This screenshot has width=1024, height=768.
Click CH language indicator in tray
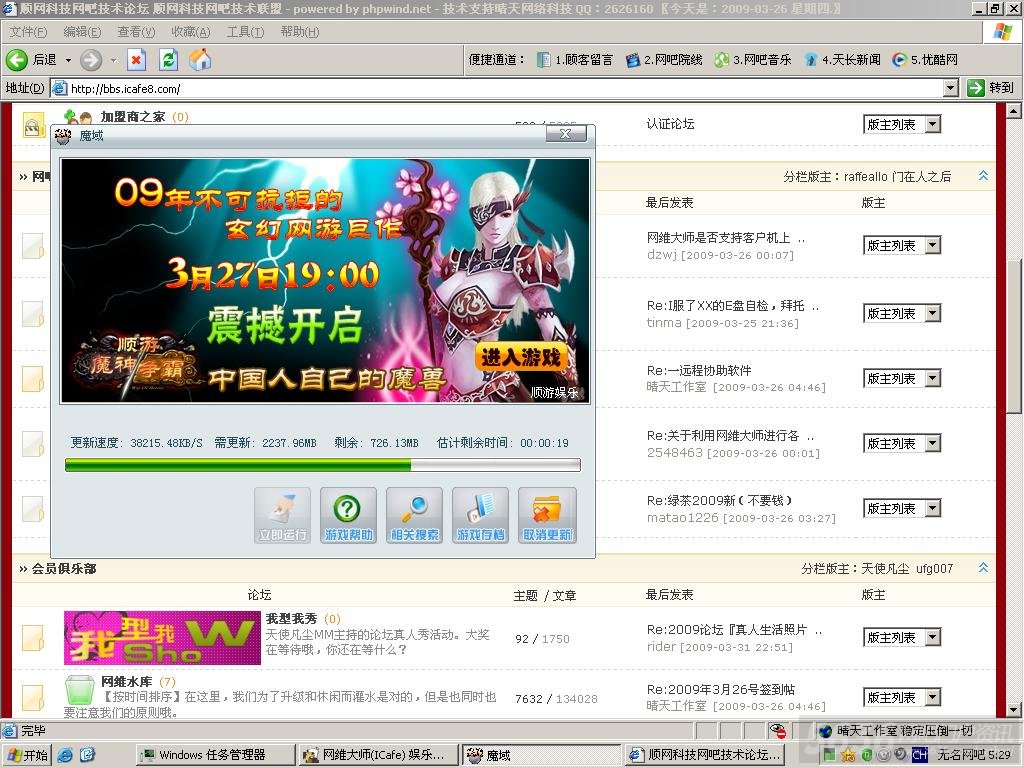point(920,755)
